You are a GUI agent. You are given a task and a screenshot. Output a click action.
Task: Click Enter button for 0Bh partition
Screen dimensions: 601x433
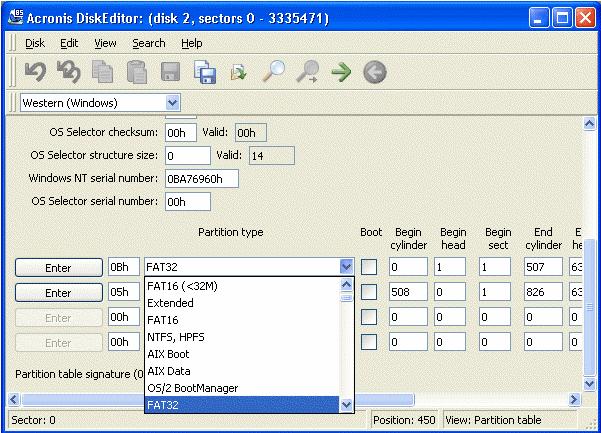tap(59, 267)
